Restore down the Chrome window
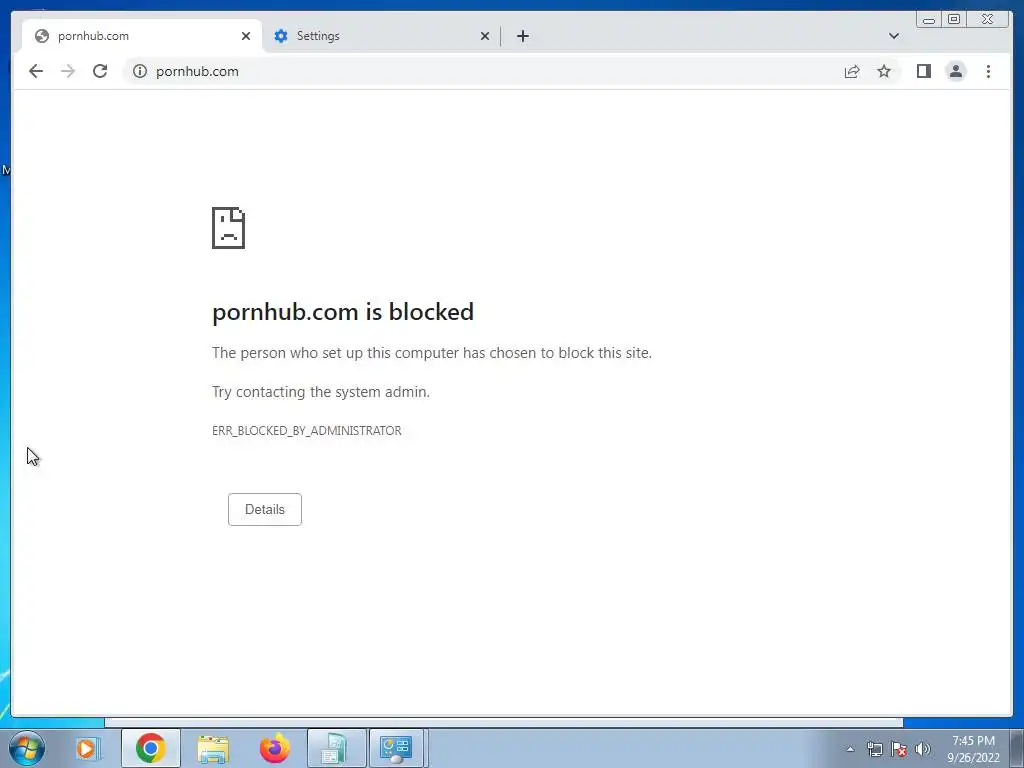Viewport: 1024px width, 768px height. pos(953,20)
